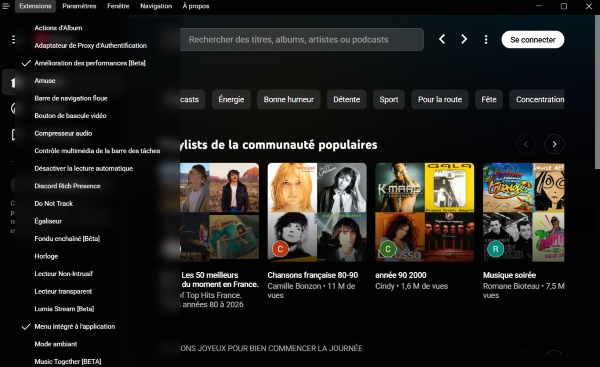Toggle Désactiver la lecture automatique

[83, 168]
